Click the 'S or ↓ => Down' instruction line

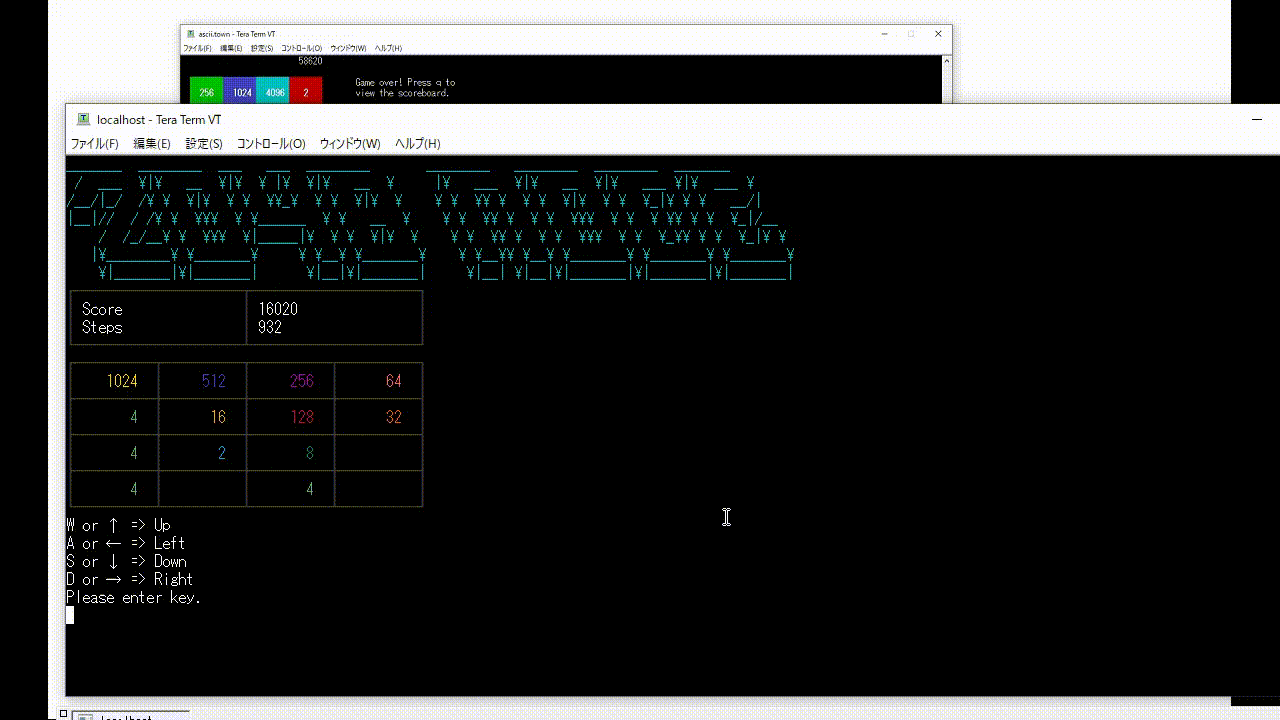point(127,561)
